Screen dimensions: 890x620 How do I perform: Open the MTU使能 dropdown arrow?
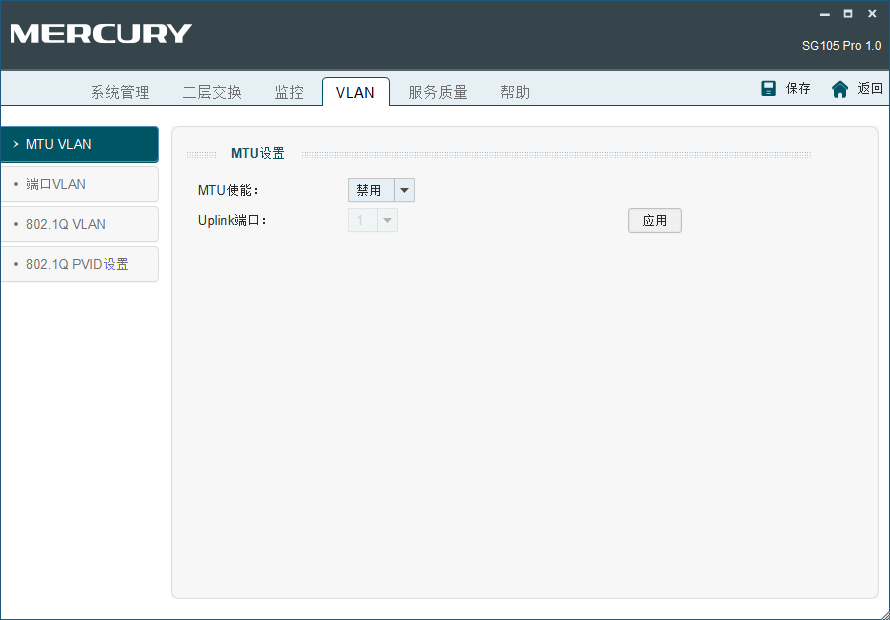click(x=404, y=190)
